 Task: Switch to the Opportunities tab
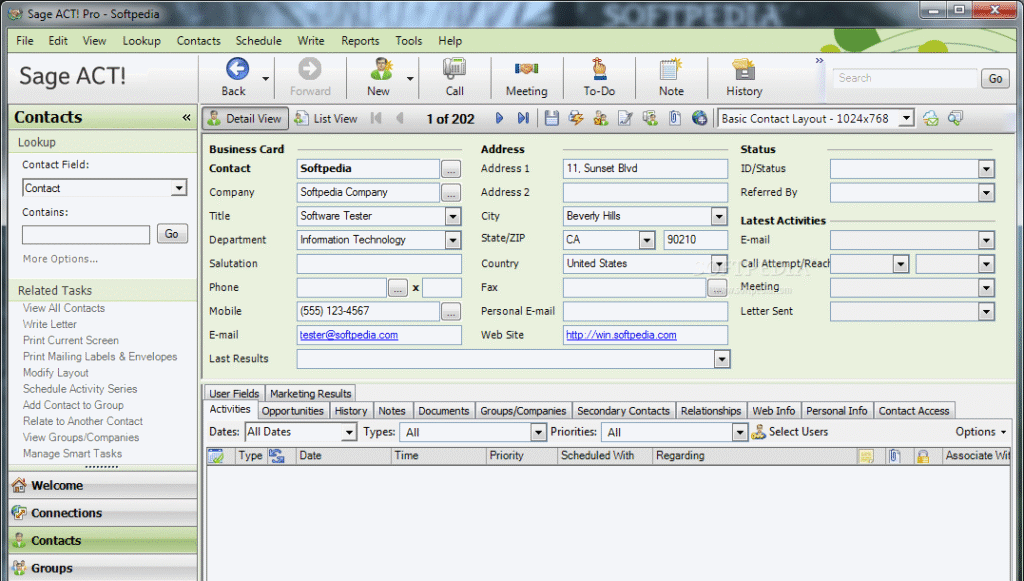(293, 411)
